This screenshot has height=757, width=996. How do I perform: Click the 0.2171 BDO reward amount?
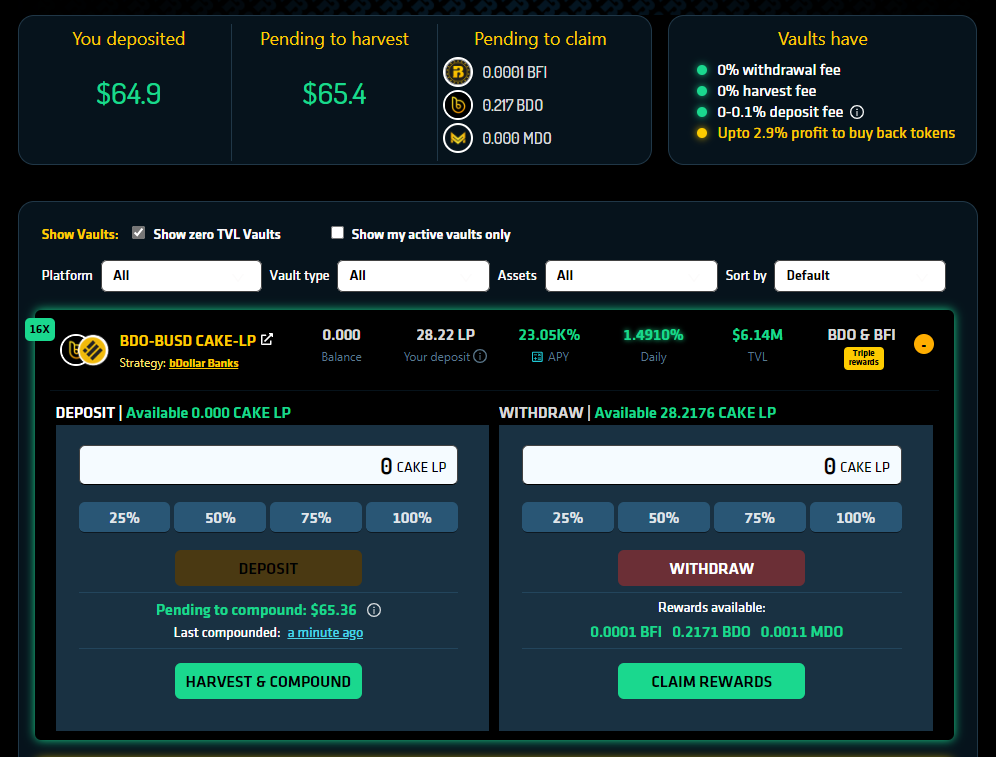[x=711, y=632]
